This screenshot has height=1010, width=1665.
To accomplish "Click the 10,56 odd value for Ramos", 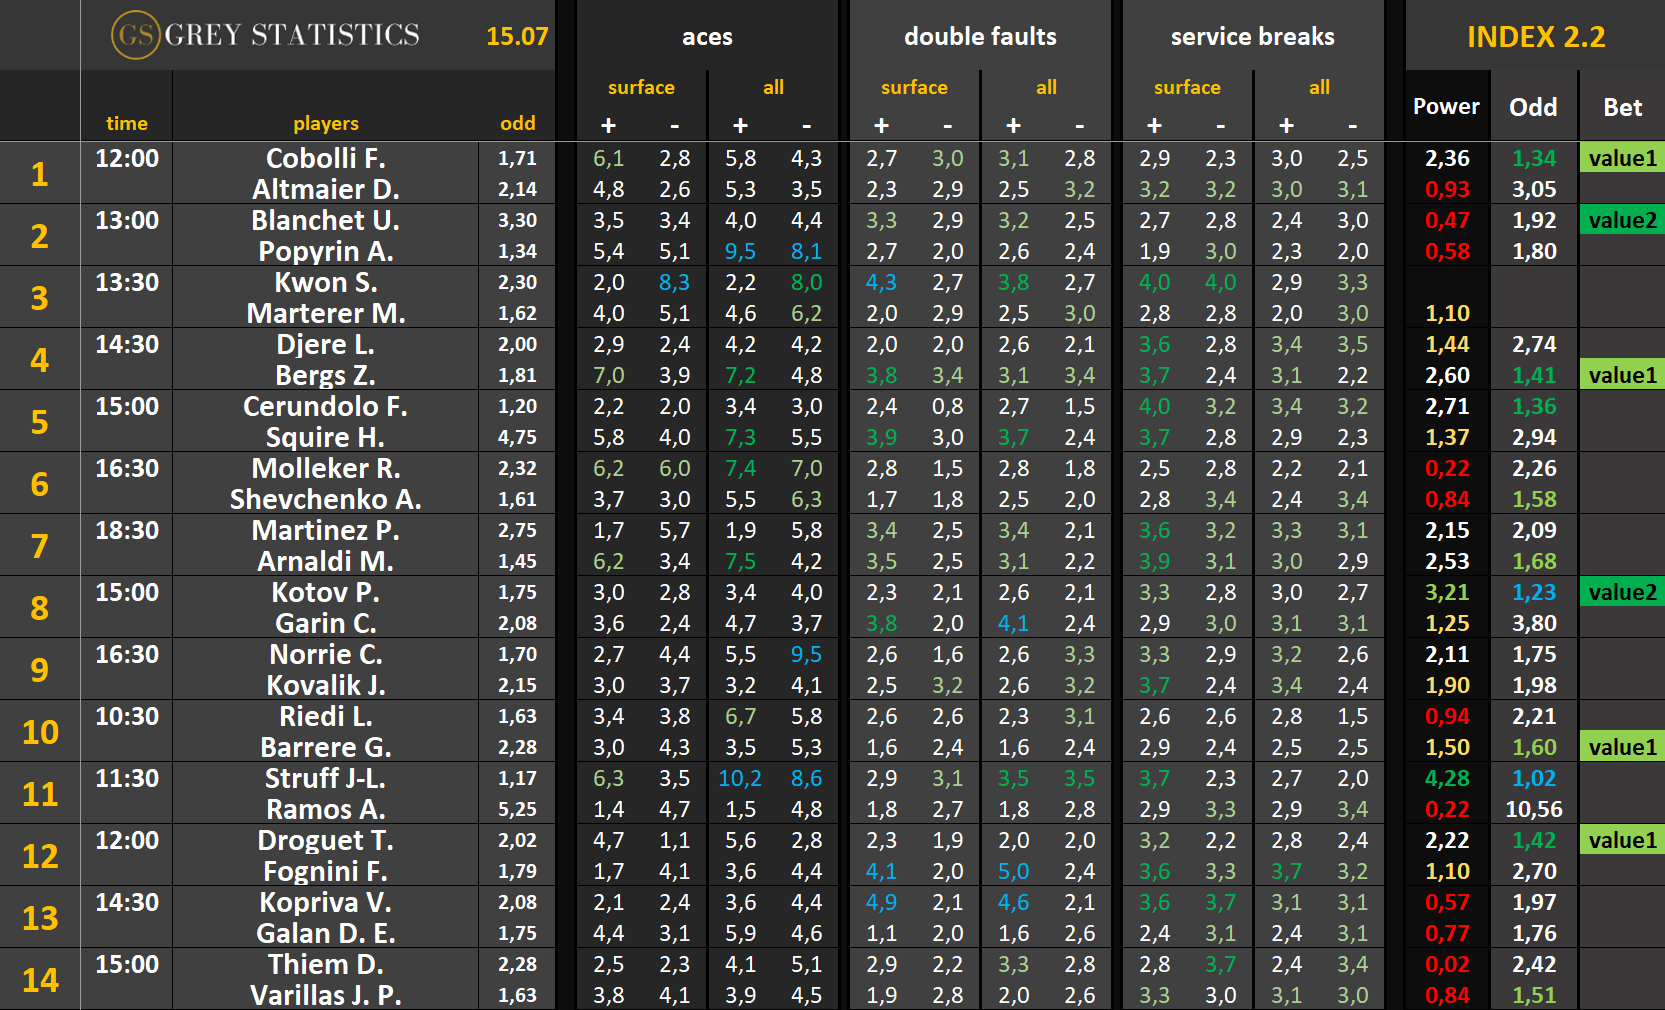I will (x=1533, y=809).
